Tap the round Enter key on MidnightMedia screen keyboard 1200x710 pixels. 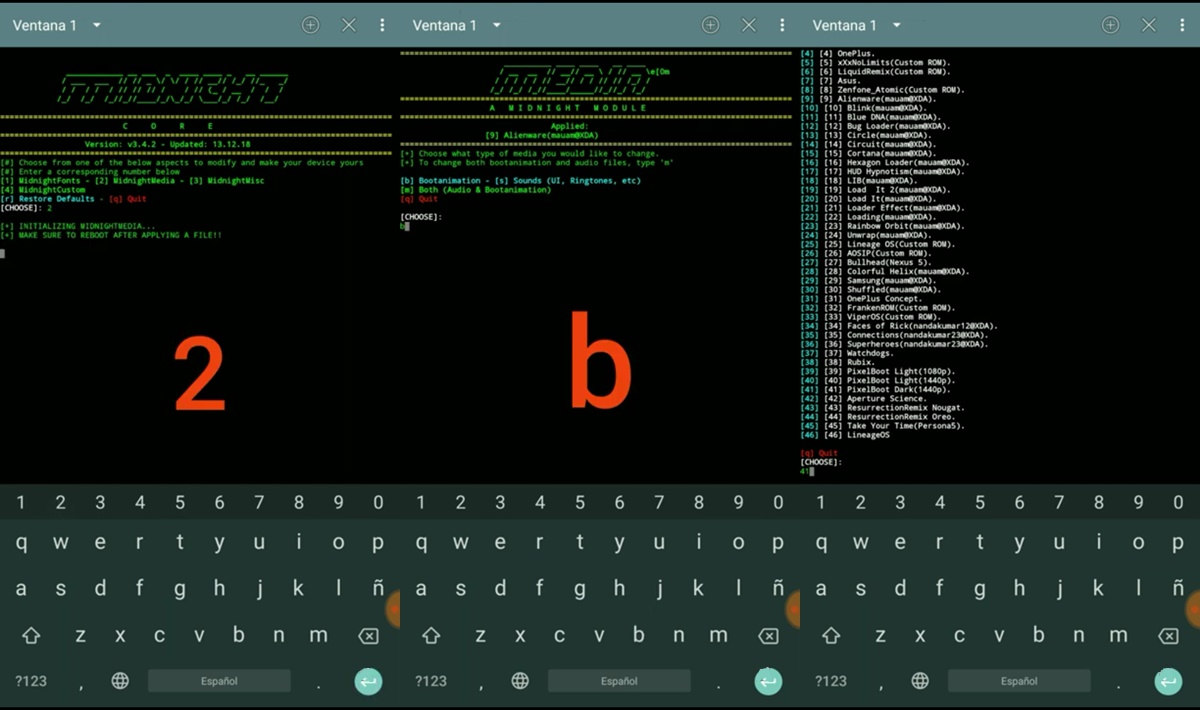(x=768, y=682)
